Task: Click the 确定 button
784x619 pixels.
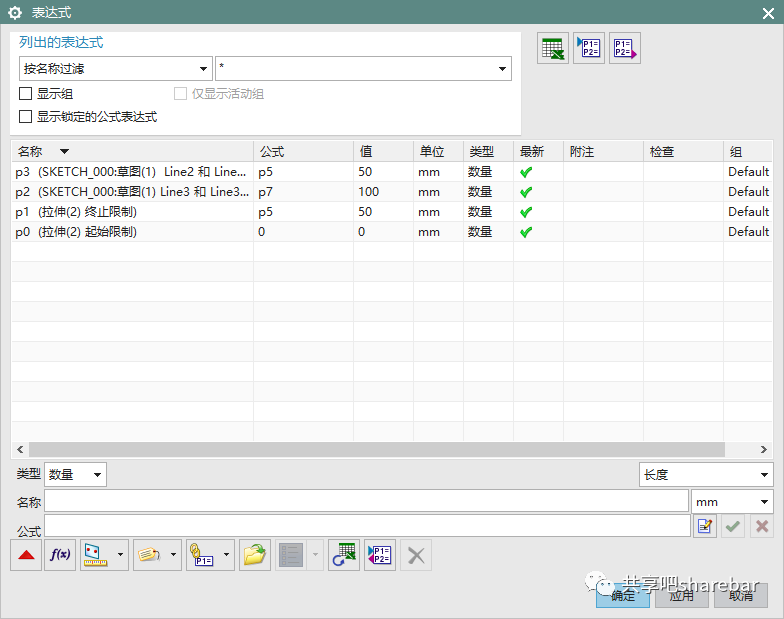Action: [622, 595]
